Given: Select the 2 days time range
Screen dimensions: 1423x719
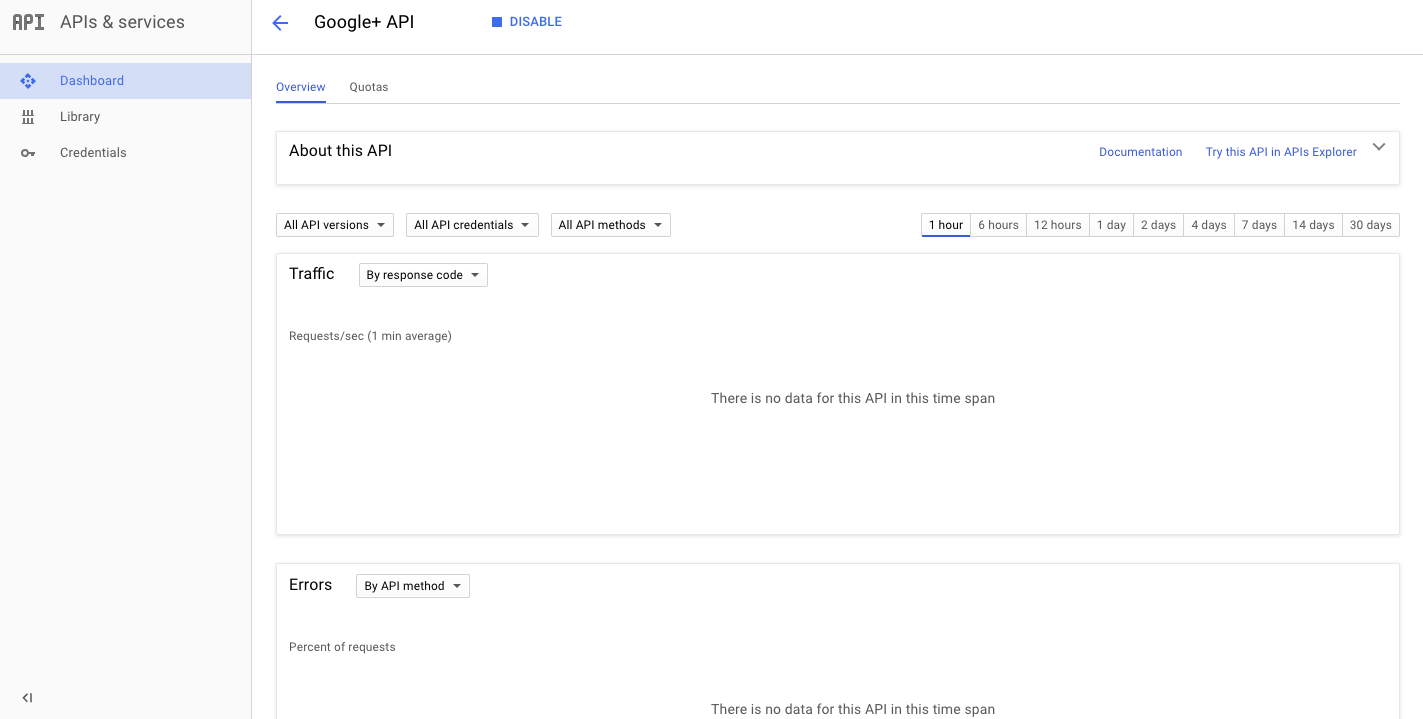Looking at the screenshot, I should [x=1158, y=225].
